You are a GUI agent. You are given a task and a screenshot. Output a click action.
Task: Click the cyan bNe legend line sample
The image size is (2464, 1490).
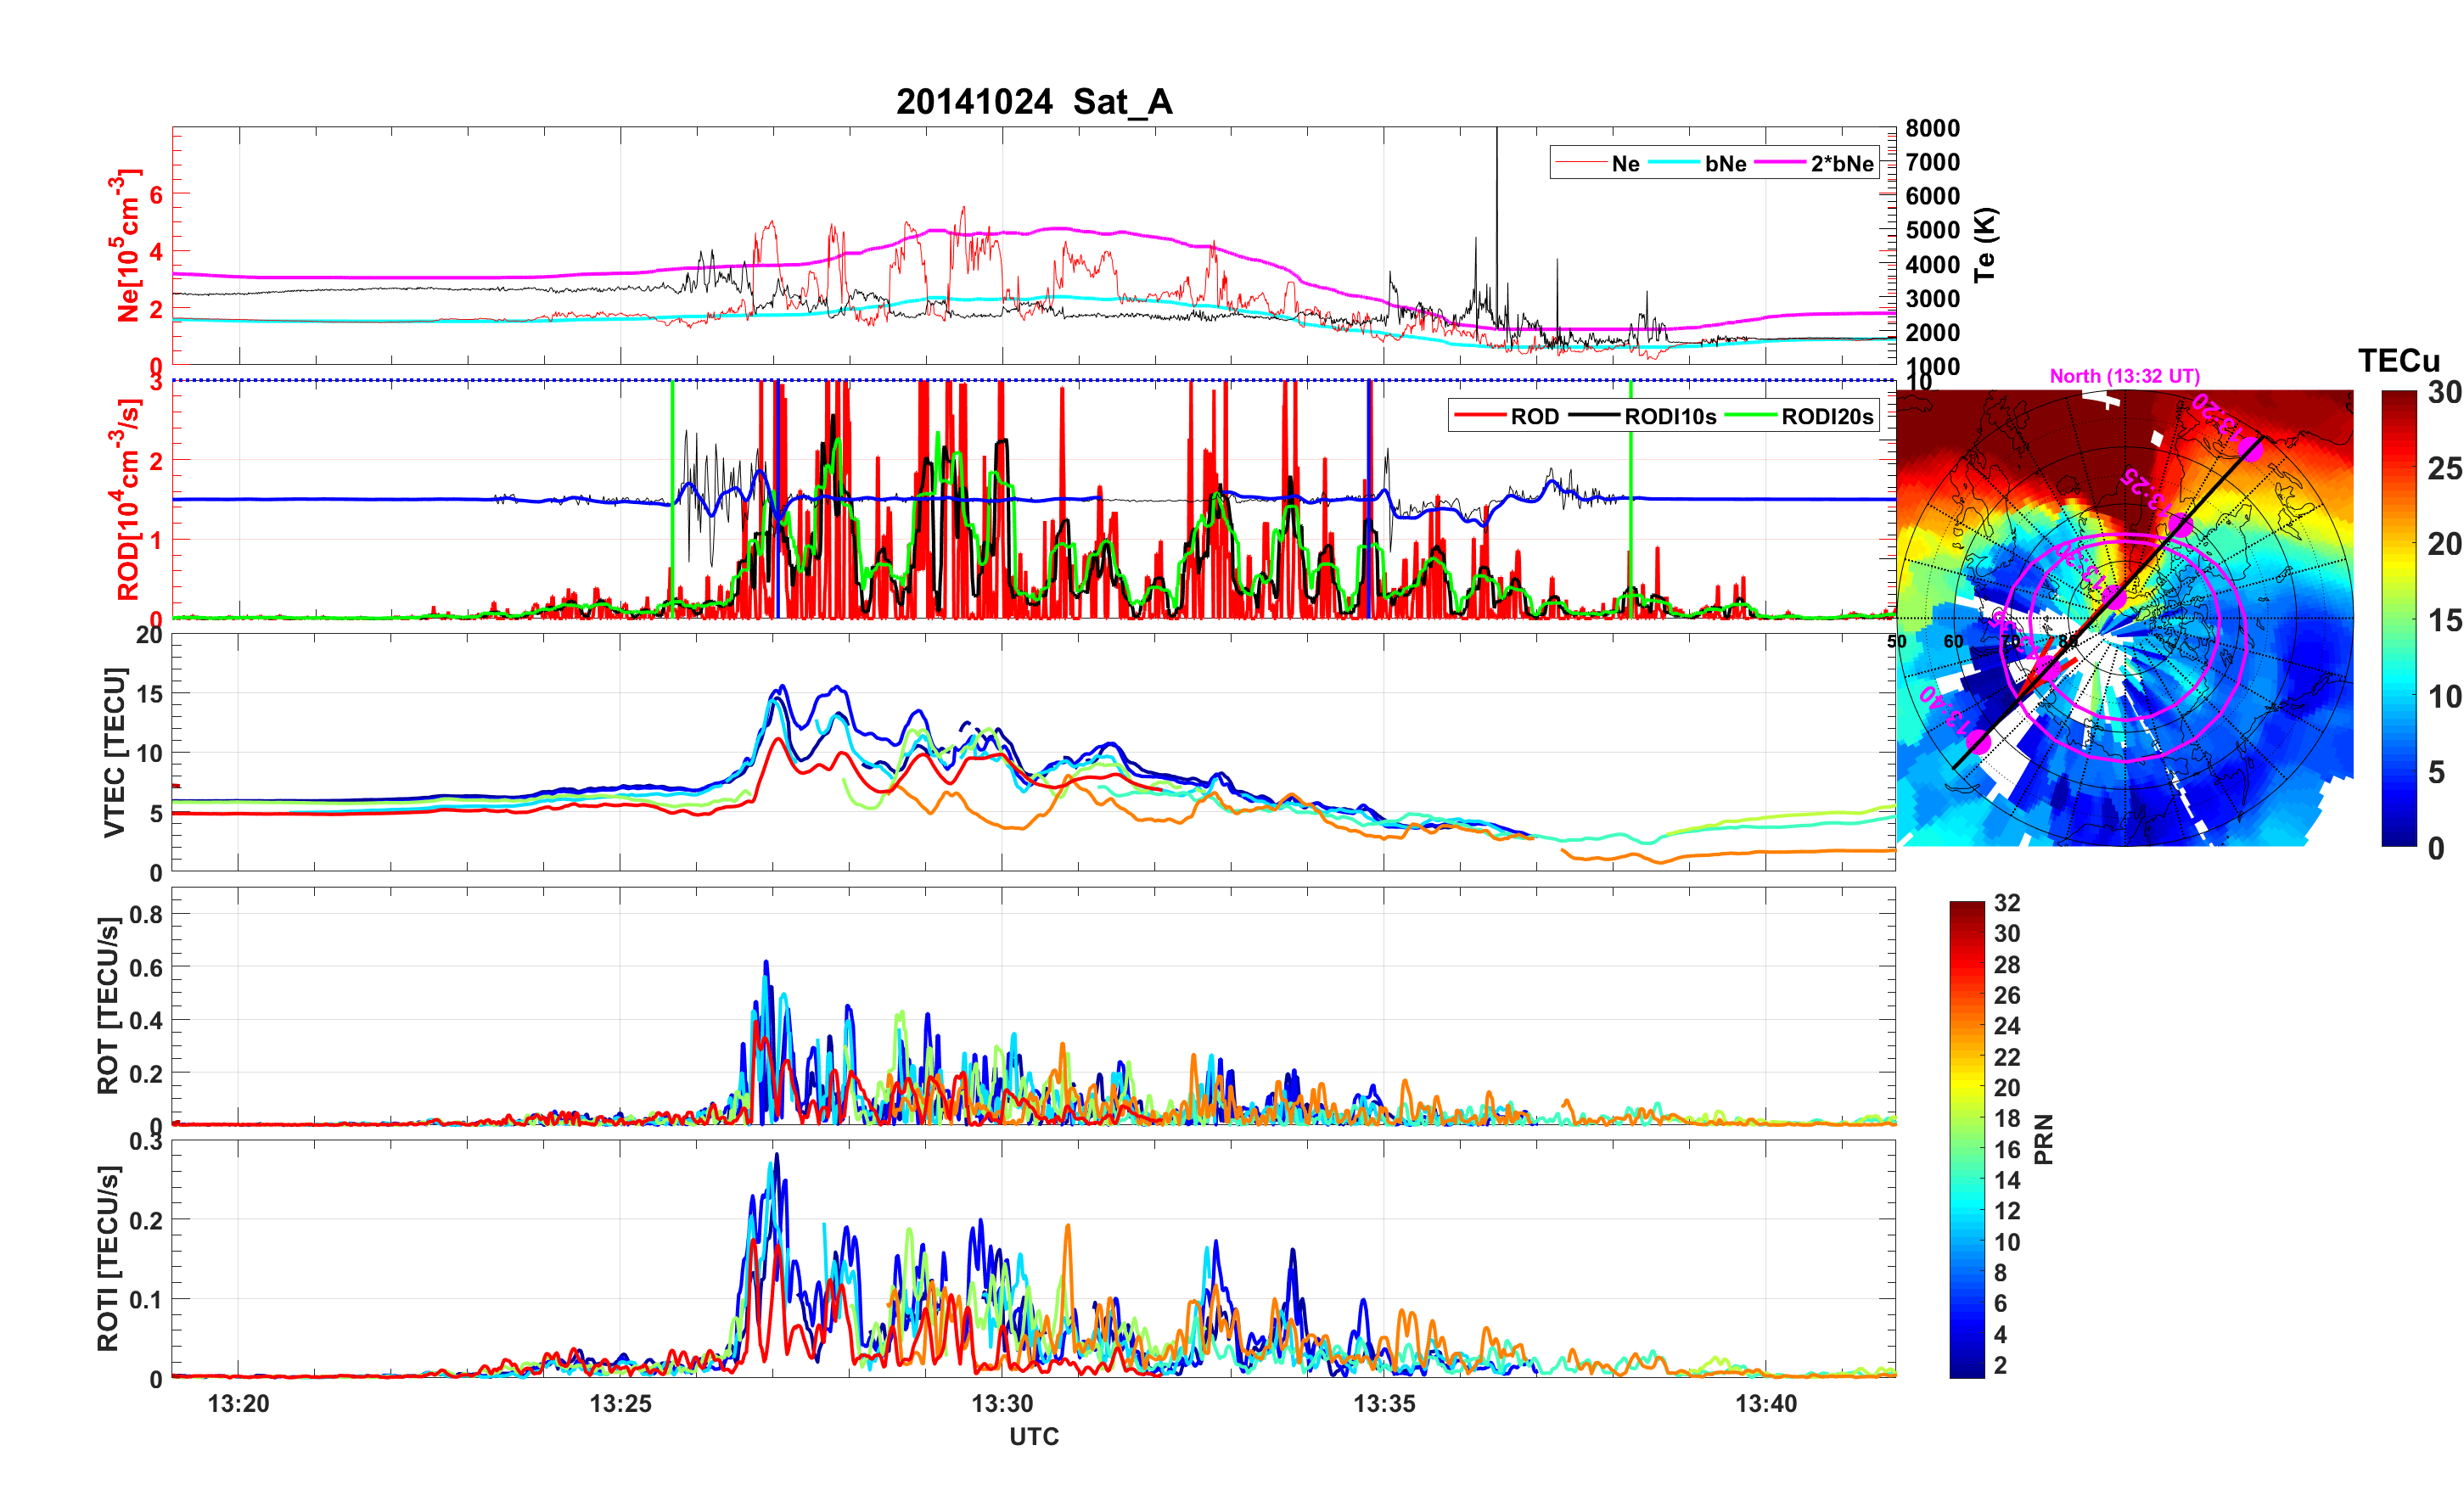pyautogui.click(x=1673, y=163)
